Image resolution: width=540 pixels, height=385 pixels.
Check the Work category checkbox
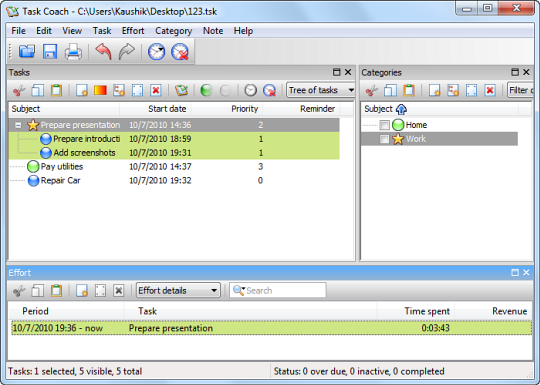(x=384, y=139)
